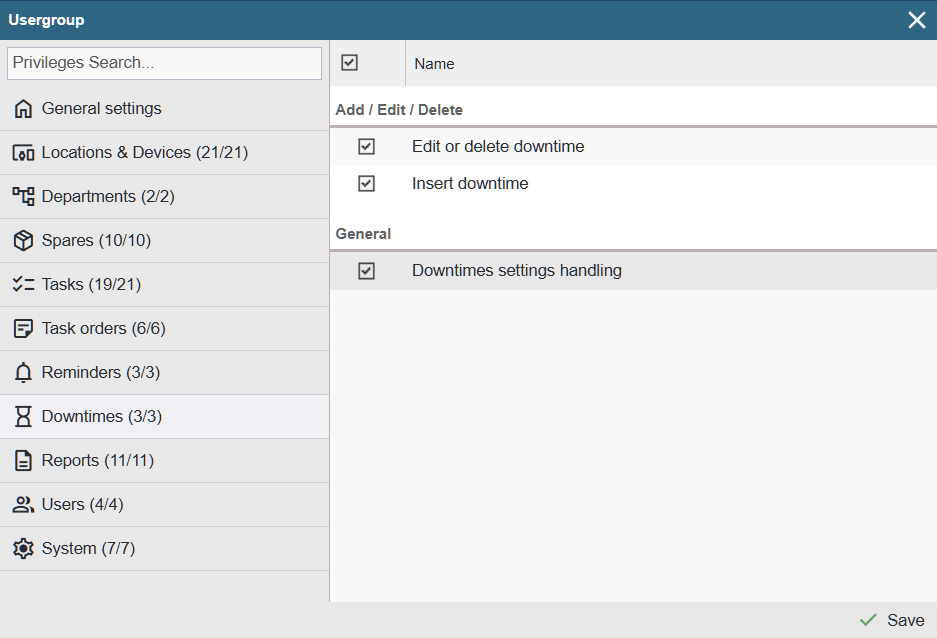937x638 pixels.
Task: Open the Reports (11/11) category
Action: 98,461
